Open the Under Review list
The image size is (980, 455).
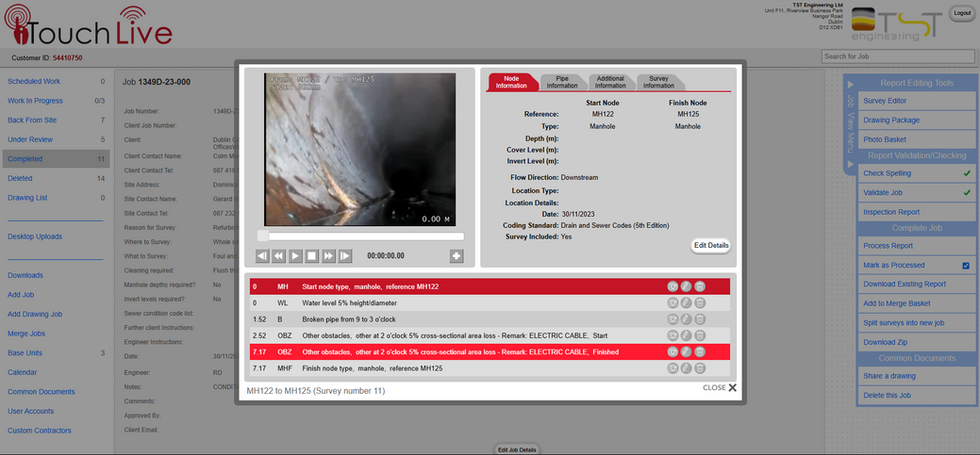pyautogui.click(x=30, y=139)
